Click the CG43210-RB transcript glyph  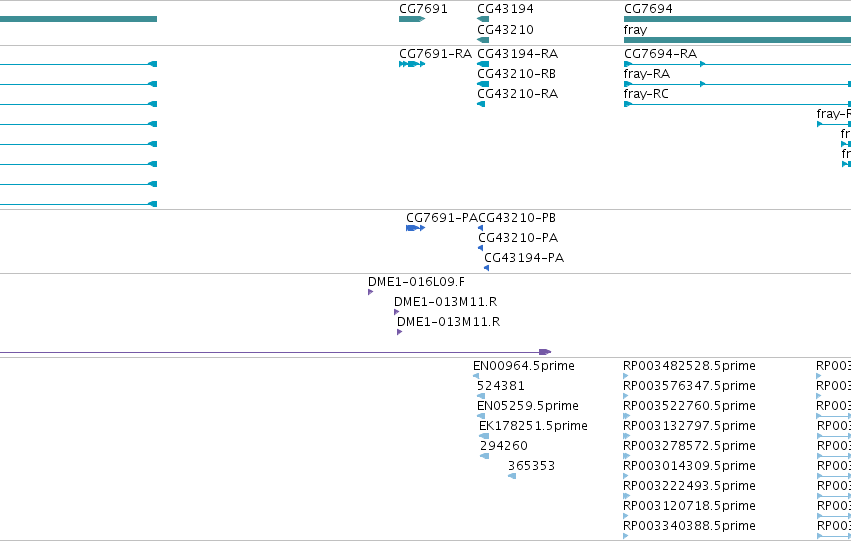pyautogui.click(x=482, y=84)
